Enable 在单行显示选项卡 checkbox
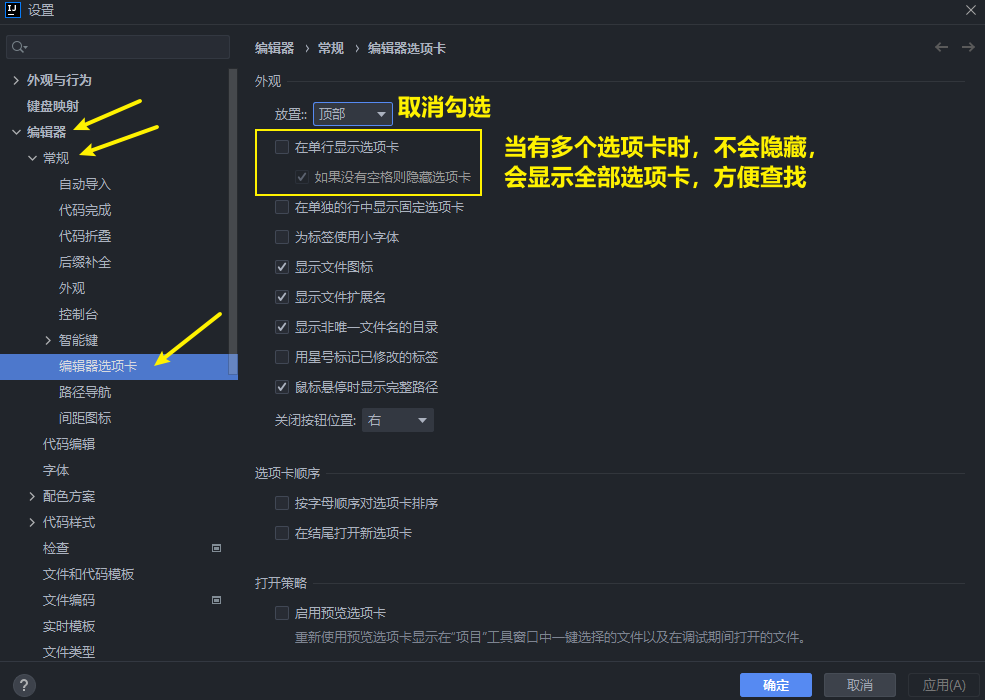 (282, 147)
